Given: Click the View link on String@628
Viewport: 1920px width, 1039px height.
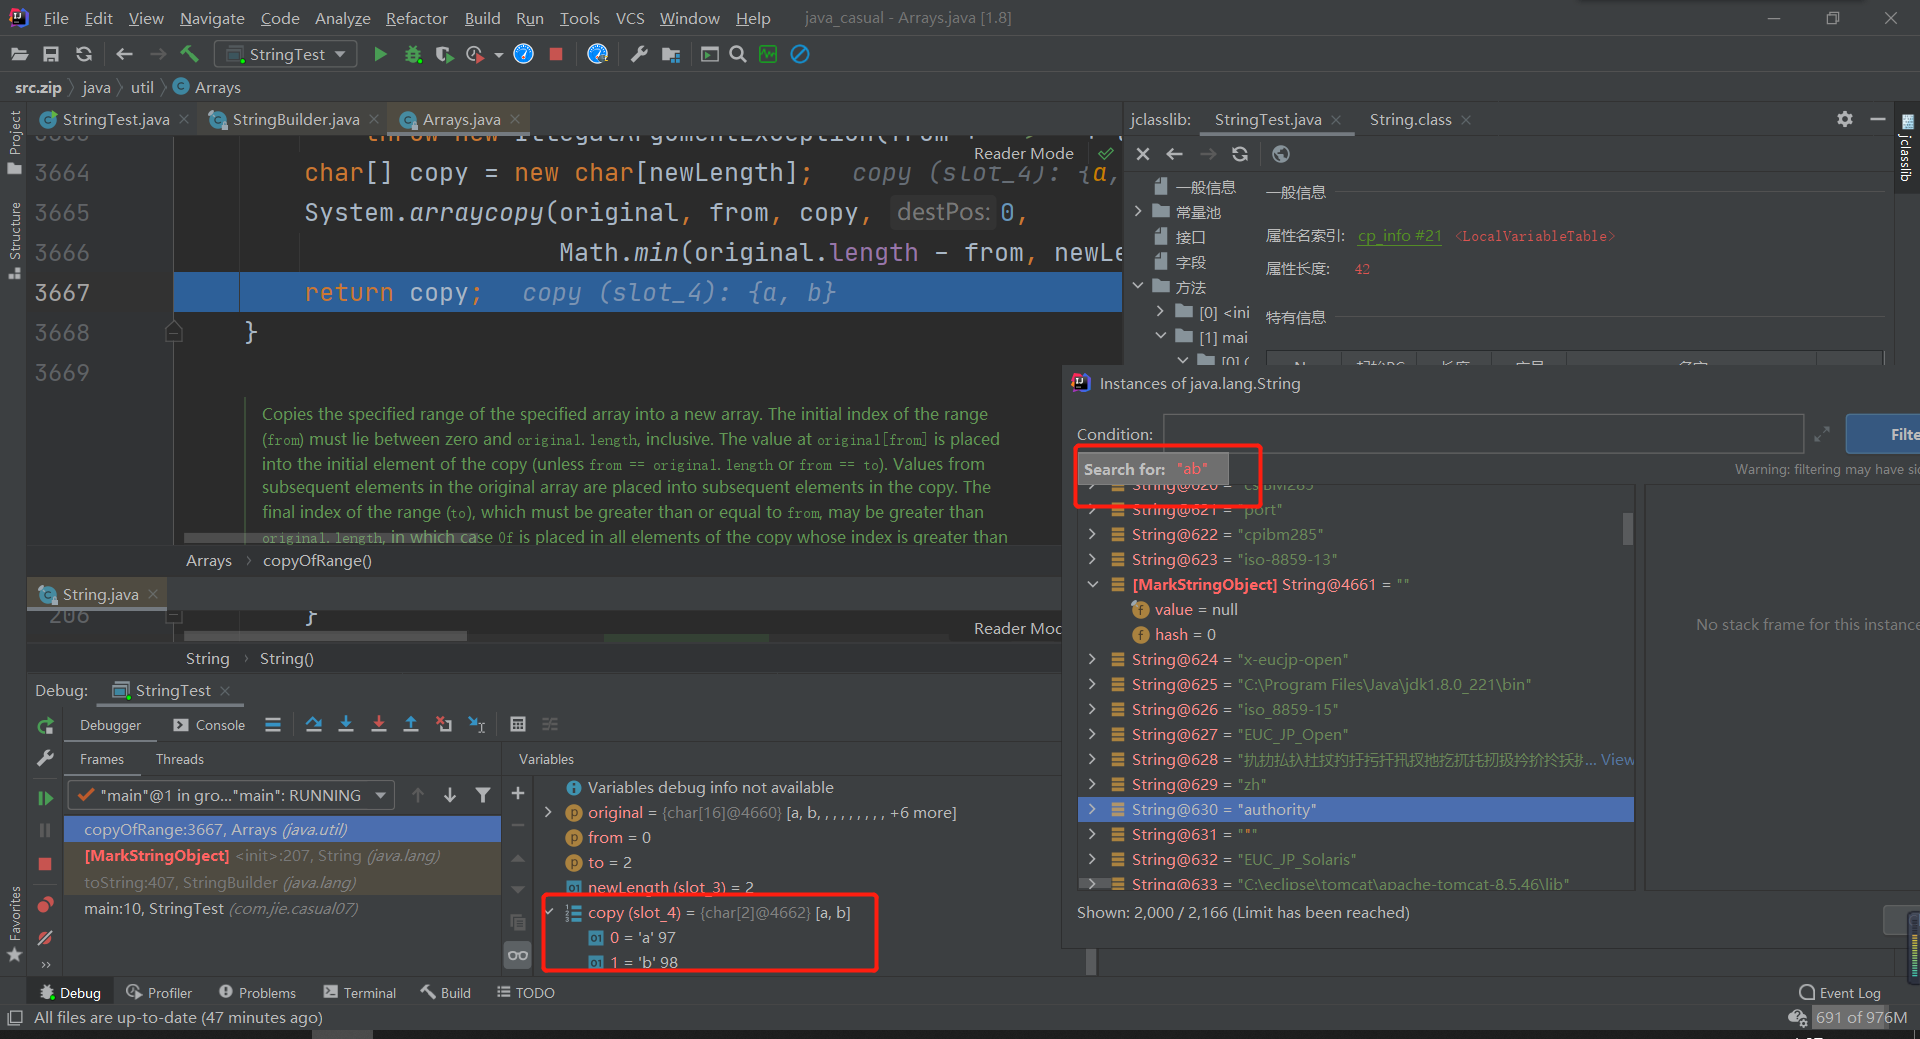Looking at the screenshot, I should [1617, 759].
